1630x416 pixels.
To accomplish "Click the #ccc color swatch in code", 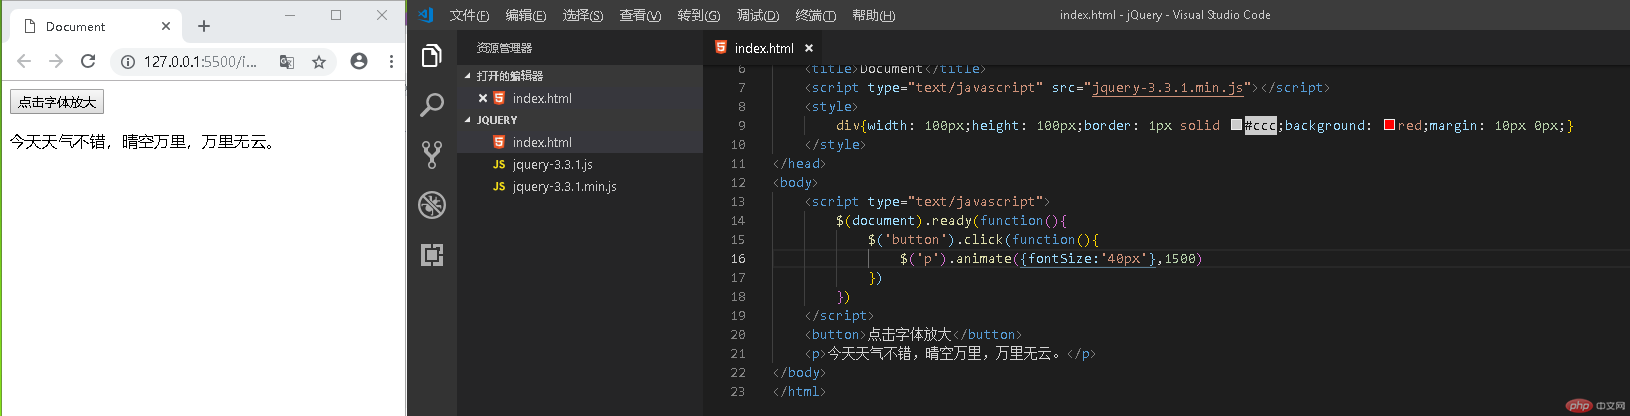I will 1236,125.
